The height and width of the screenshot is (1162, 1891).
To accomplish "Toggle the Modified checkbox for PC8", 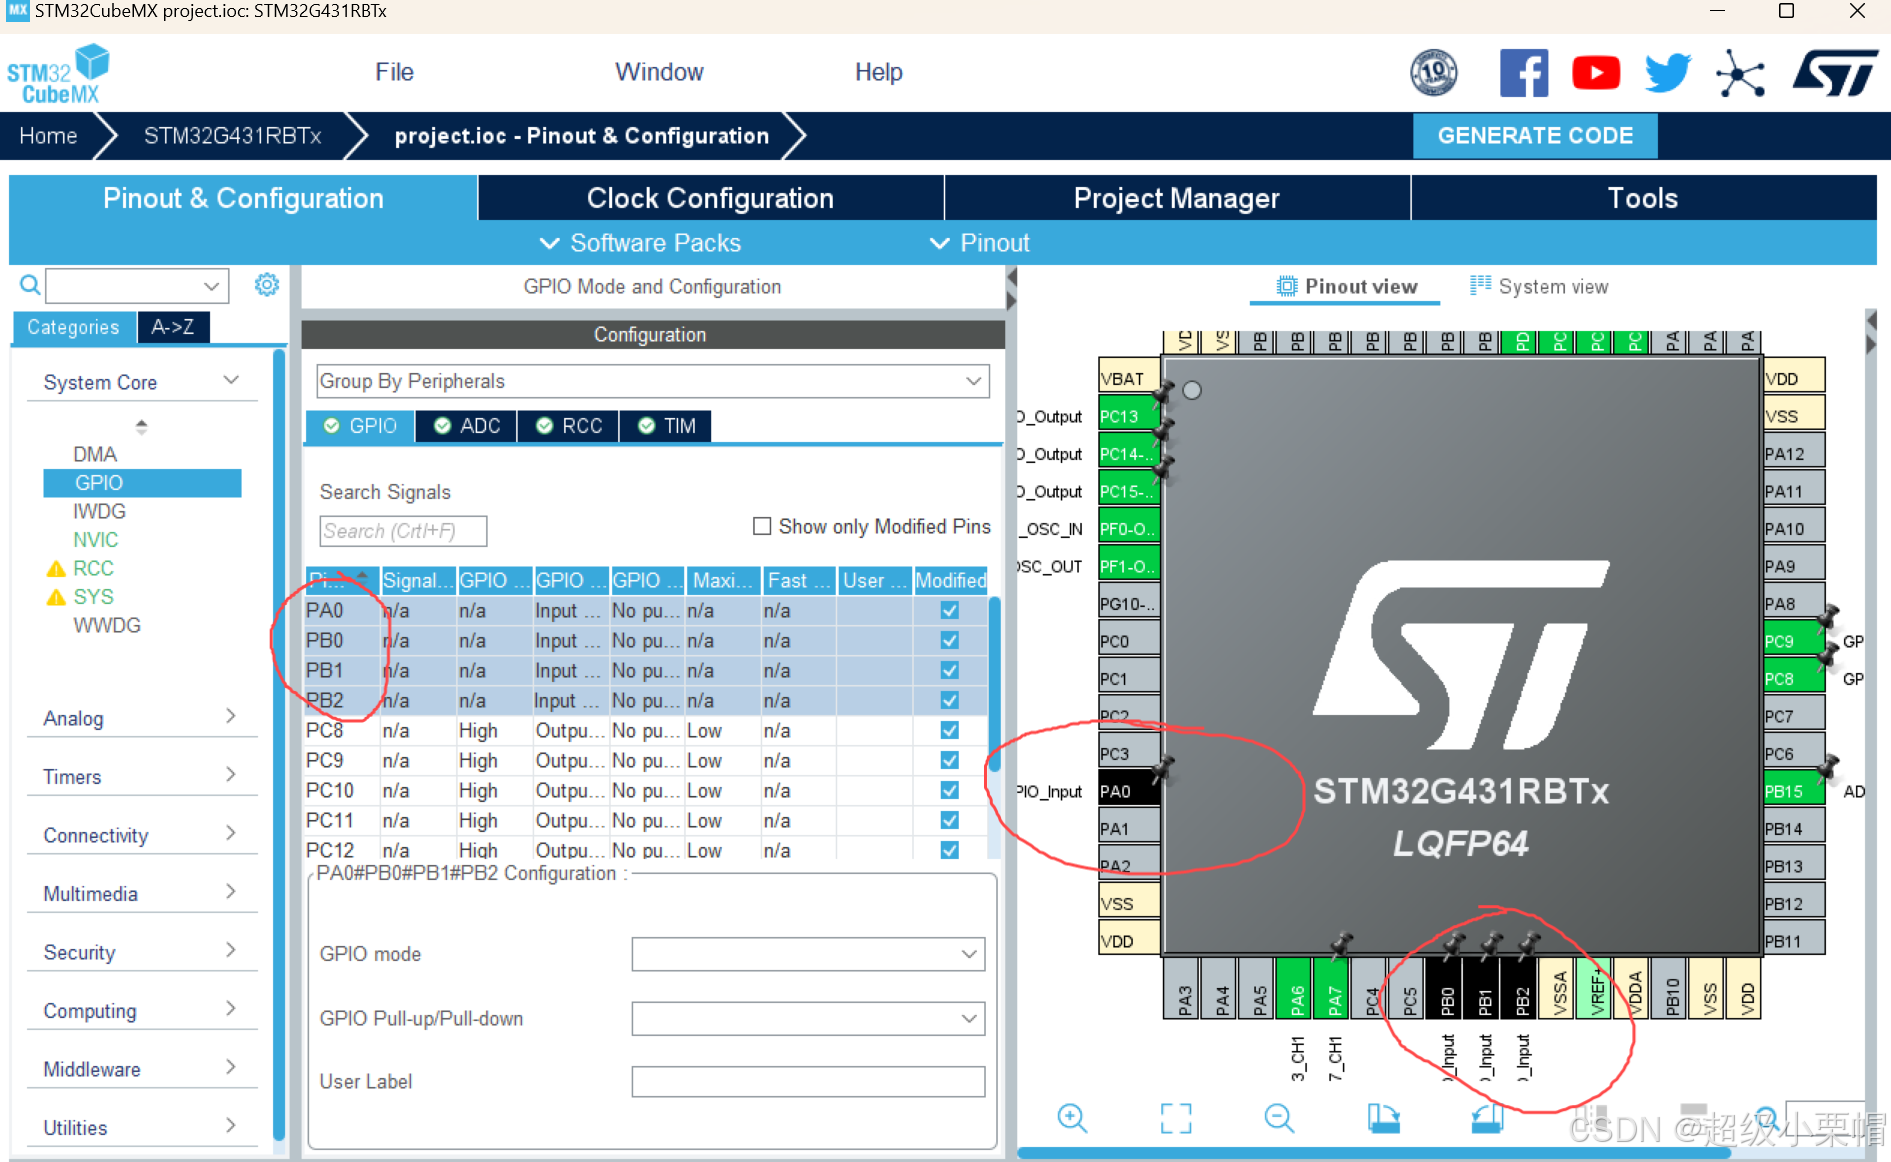I will pos(950,730).
